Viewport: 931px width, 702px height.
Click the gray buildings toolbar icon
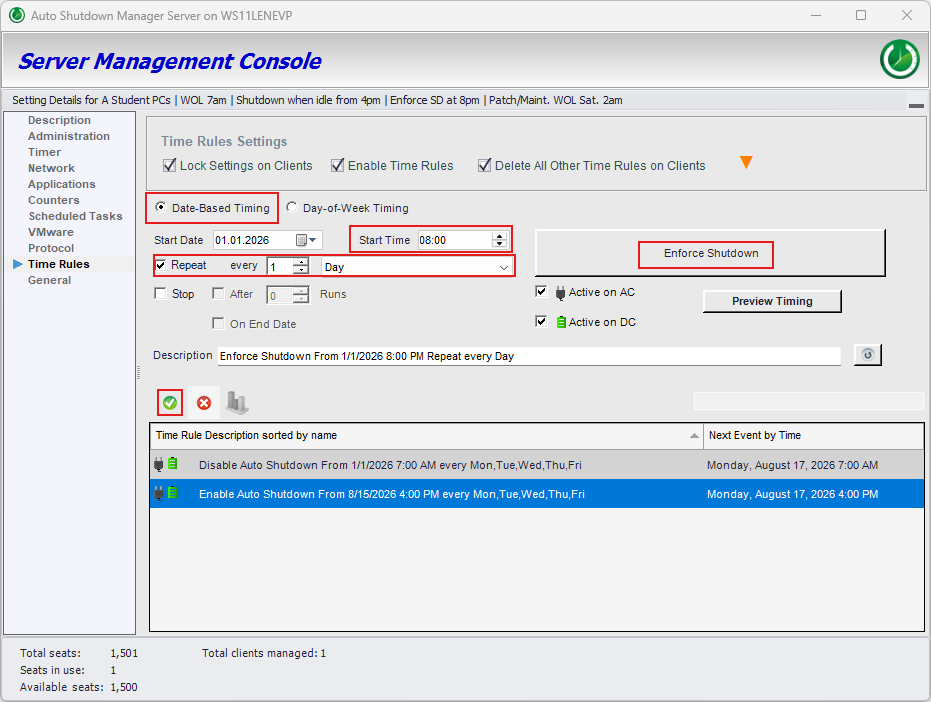click(x=237, y=402)
